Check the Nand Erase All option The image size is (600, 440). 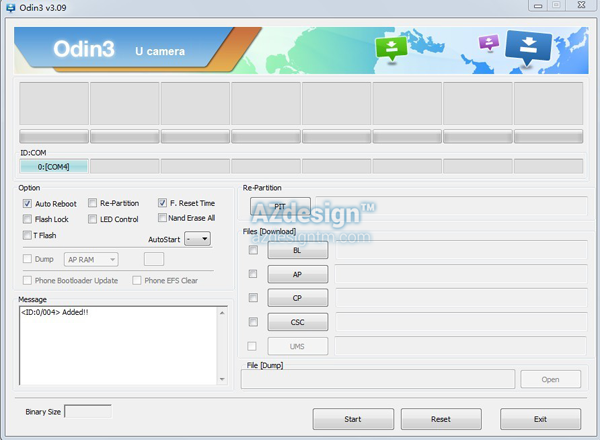click(x=162, y=218)
